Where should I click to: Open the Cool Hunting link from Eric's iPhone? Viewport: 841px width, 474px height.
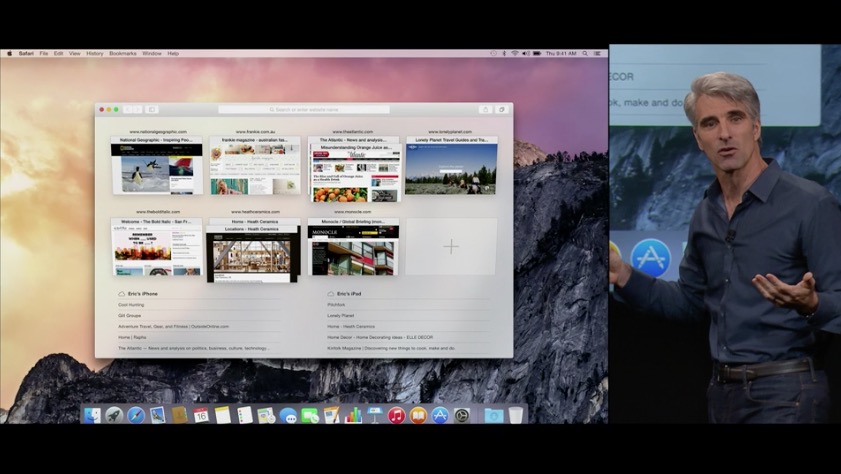(x=131, y=305)
